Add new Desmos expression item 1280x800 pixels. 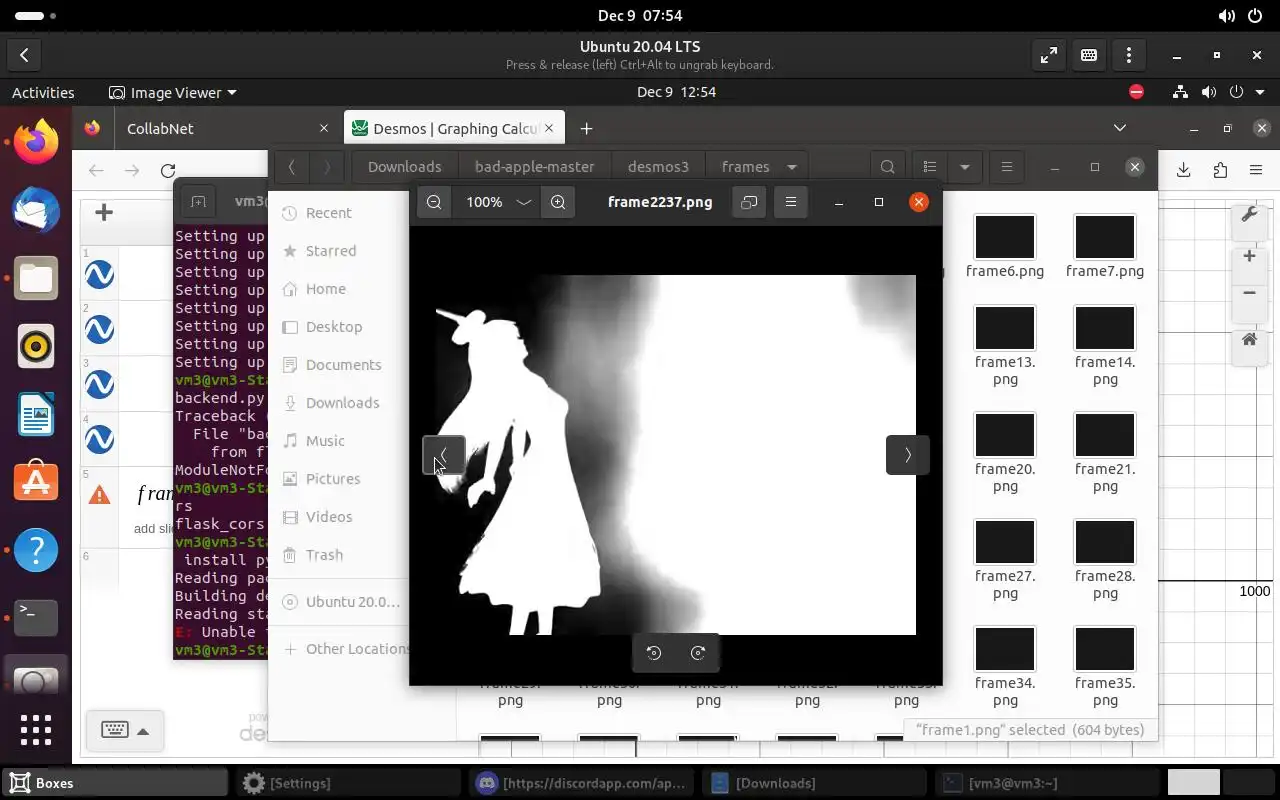(x=103, y=212)
